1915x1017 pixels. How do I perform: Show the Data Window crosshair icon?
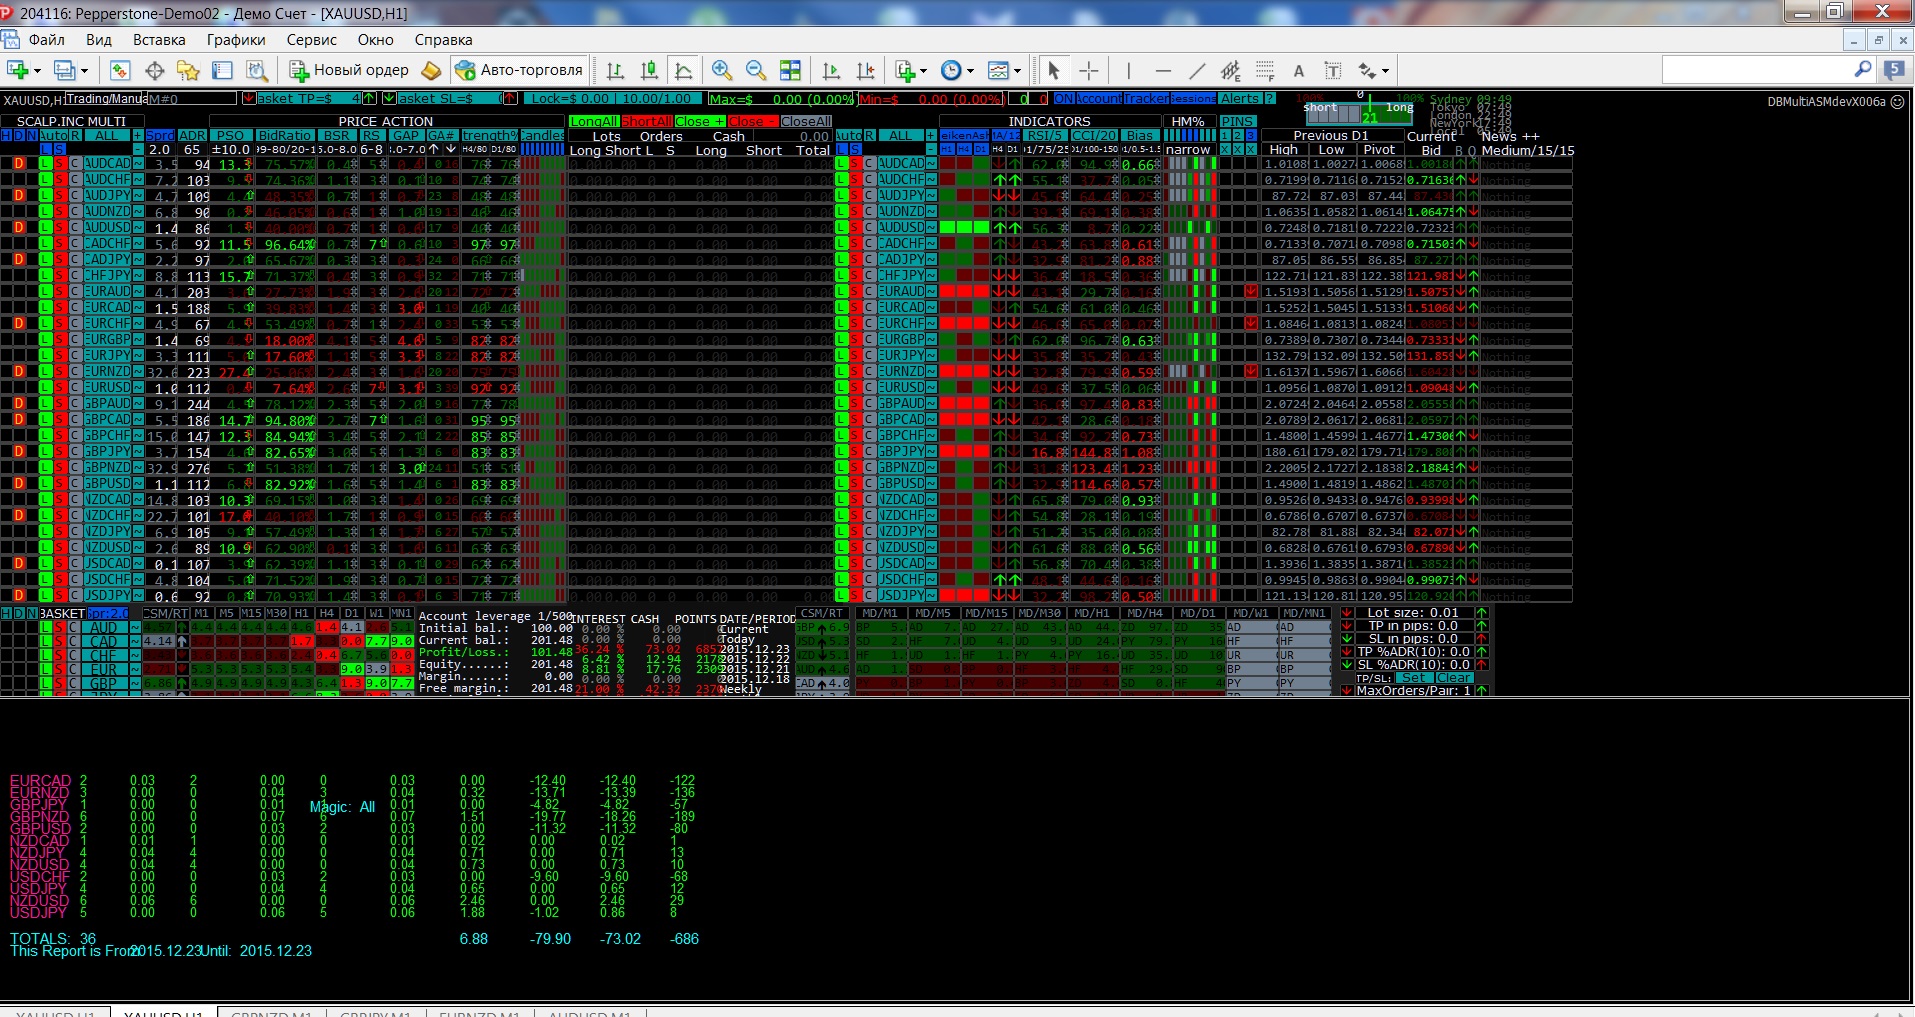pos(154,70)
